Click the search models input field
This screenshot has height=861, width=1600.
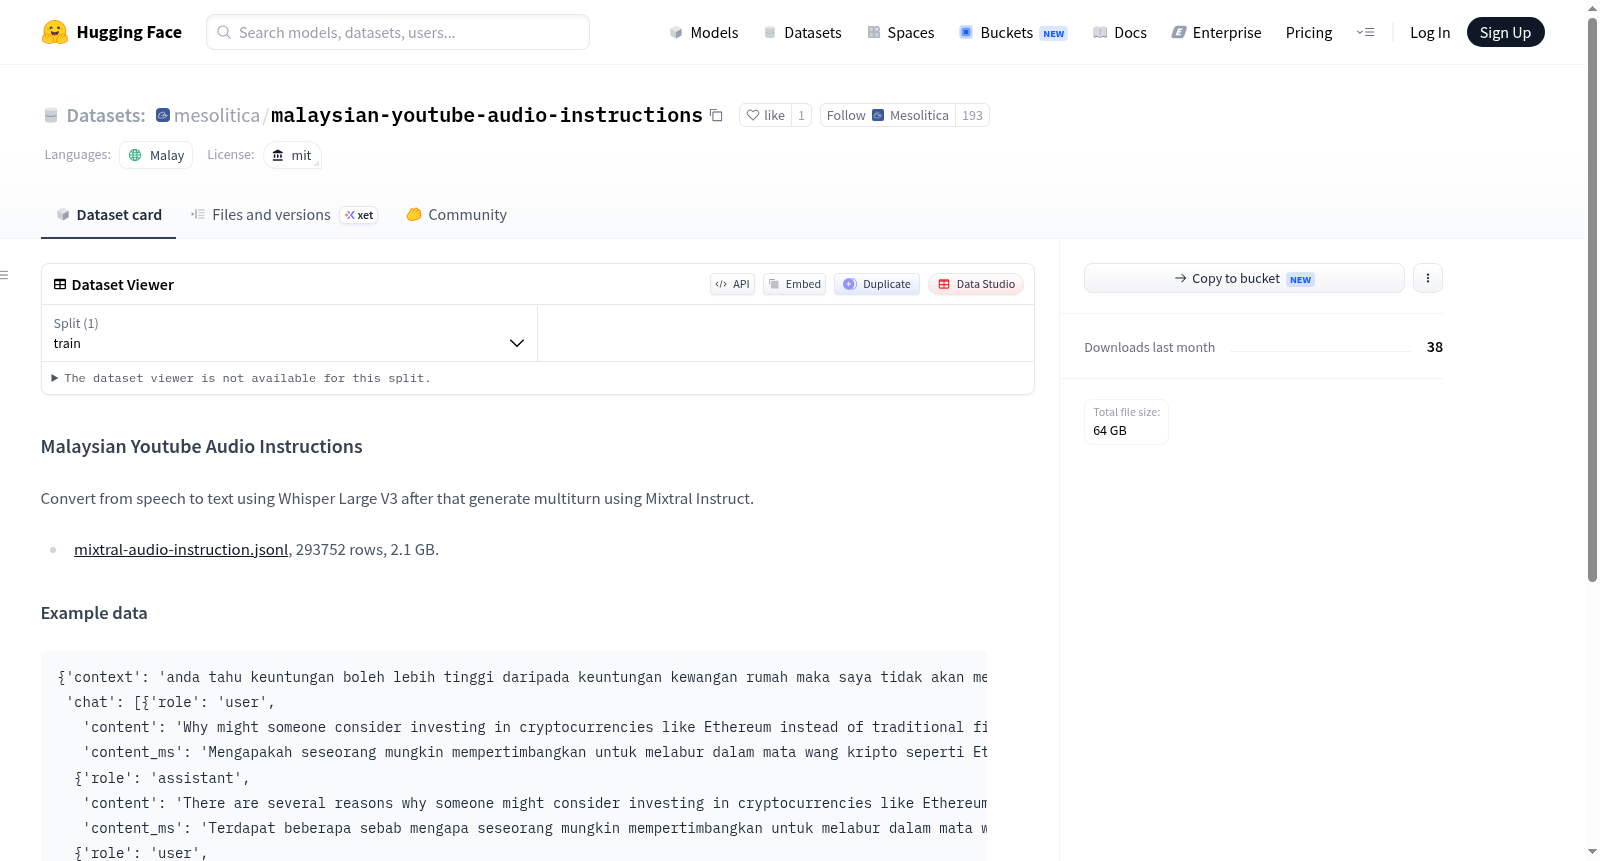coord(398,32)
